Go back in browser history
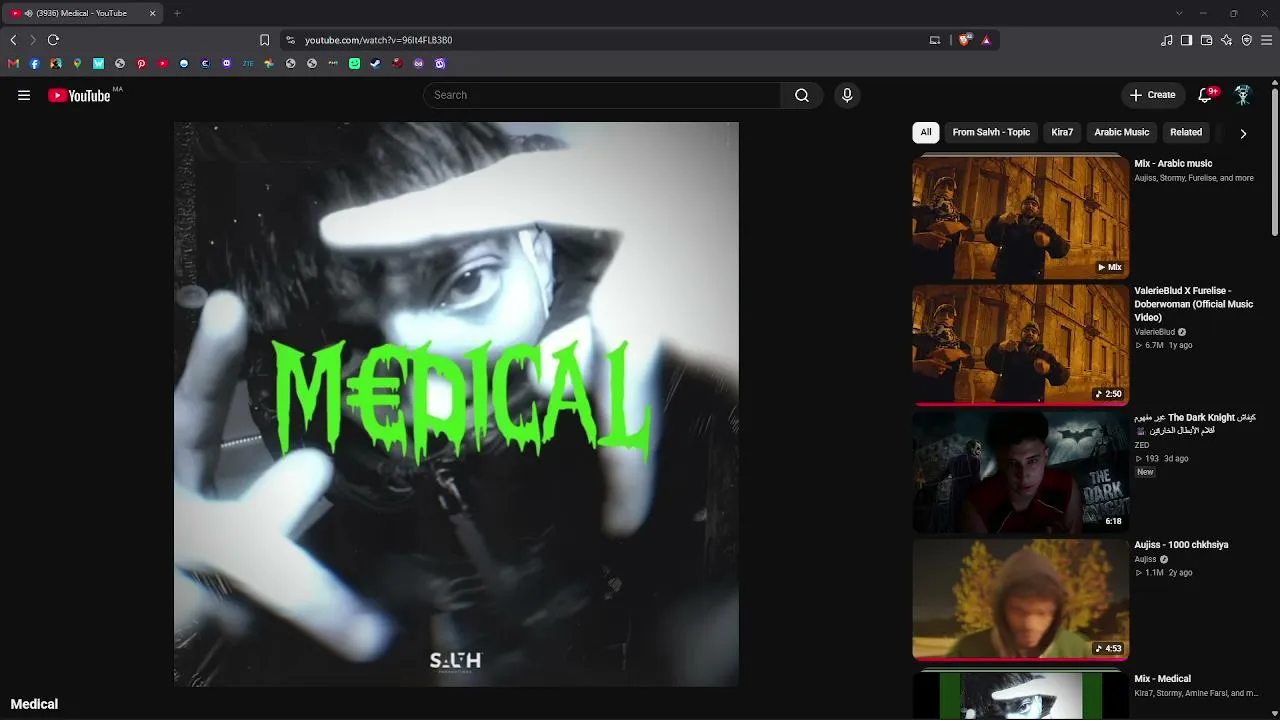The width and height of the screenshot is (1280, 720). (x=13, y=40)
